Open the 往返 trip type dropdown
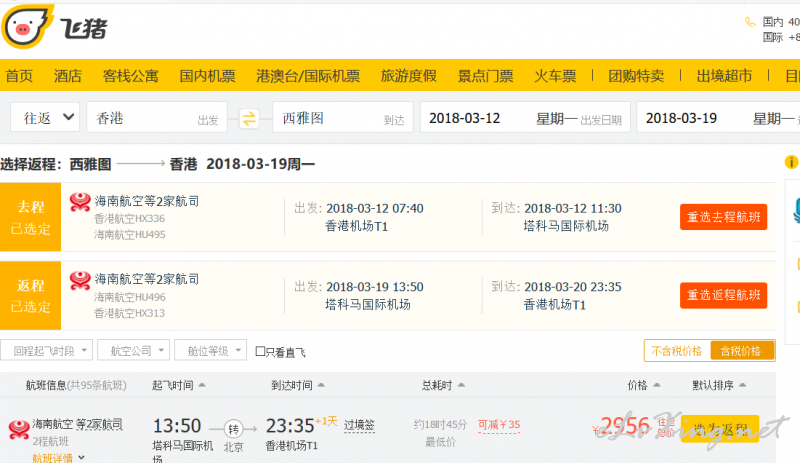 coord(45,118)
